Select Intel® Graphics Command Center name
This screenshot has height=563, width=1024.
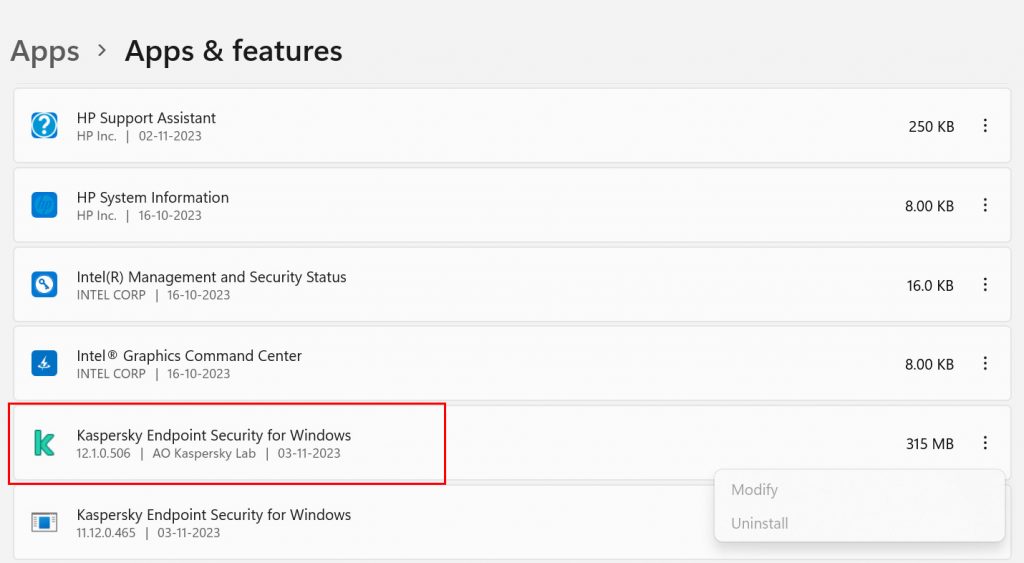click(x=189, y=356)
